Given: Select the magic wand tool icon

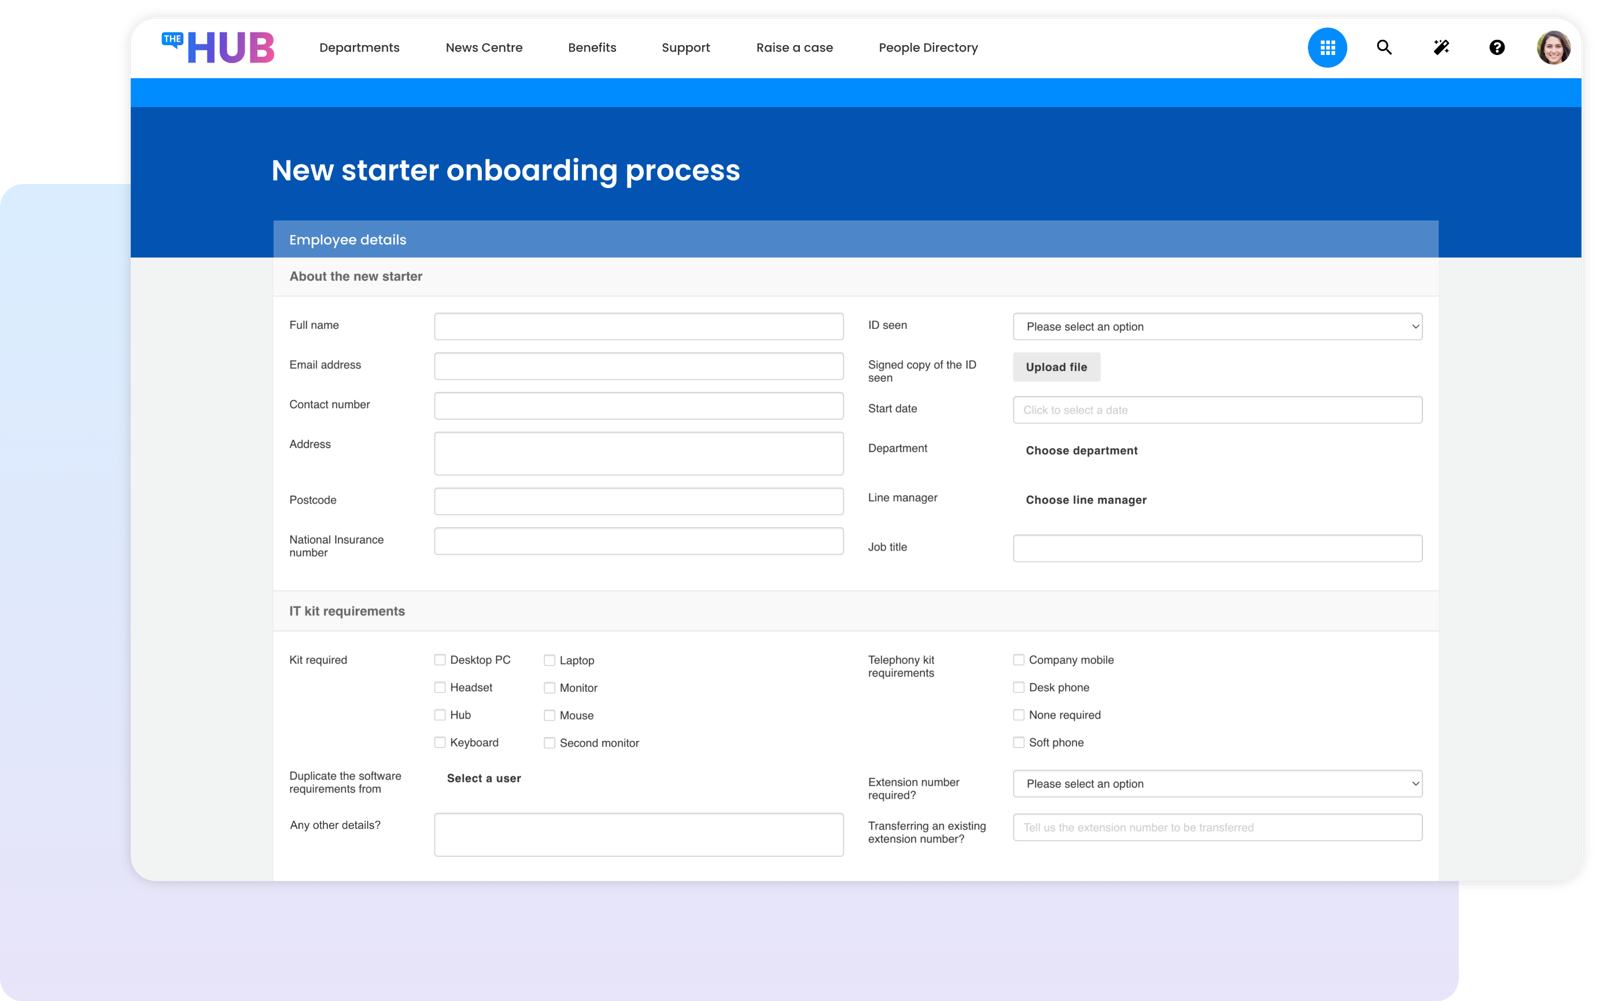Looking at the screenshot, I should [1440, 47].
